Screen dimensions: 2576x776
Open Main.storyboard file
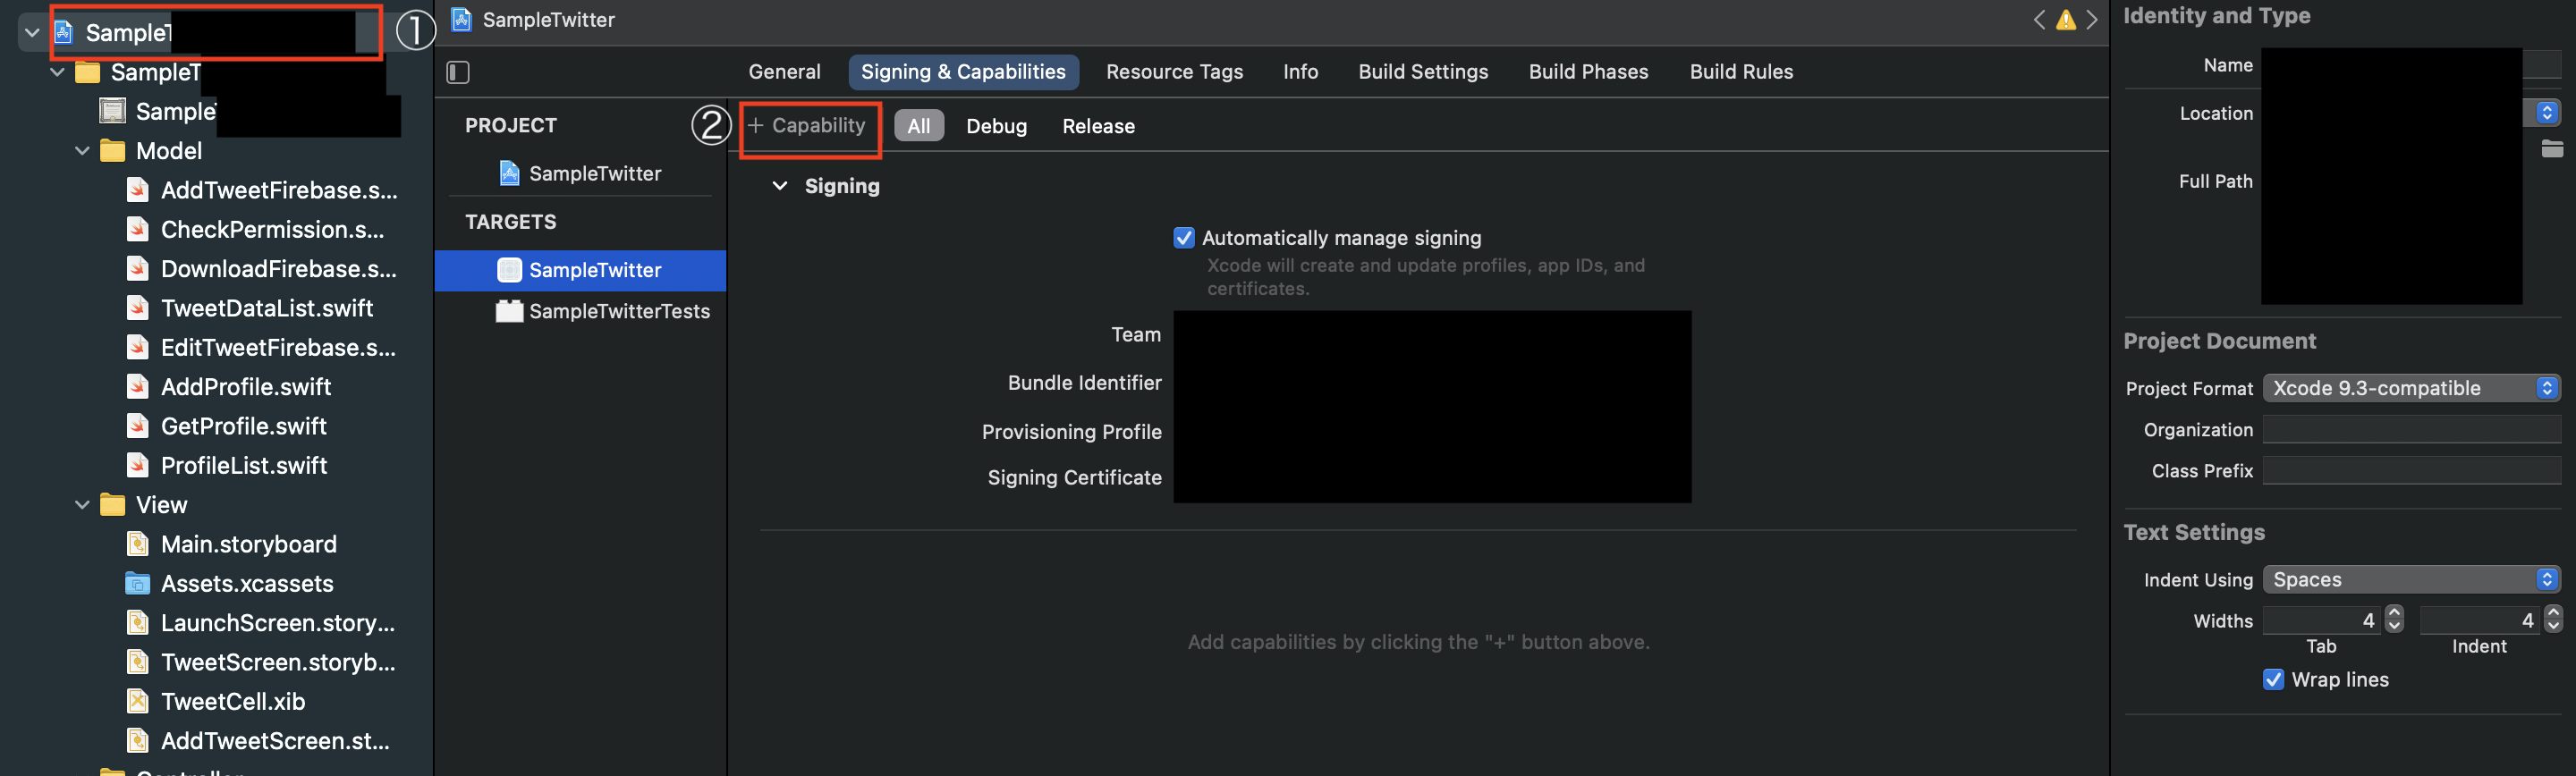(248, 544)
